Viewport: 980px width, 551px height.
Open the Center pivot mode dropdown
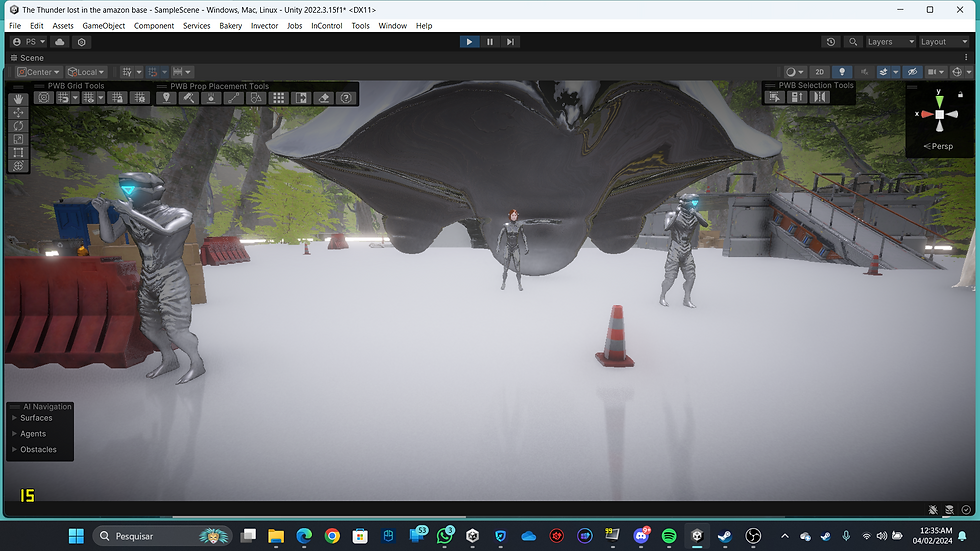point(39,72)
